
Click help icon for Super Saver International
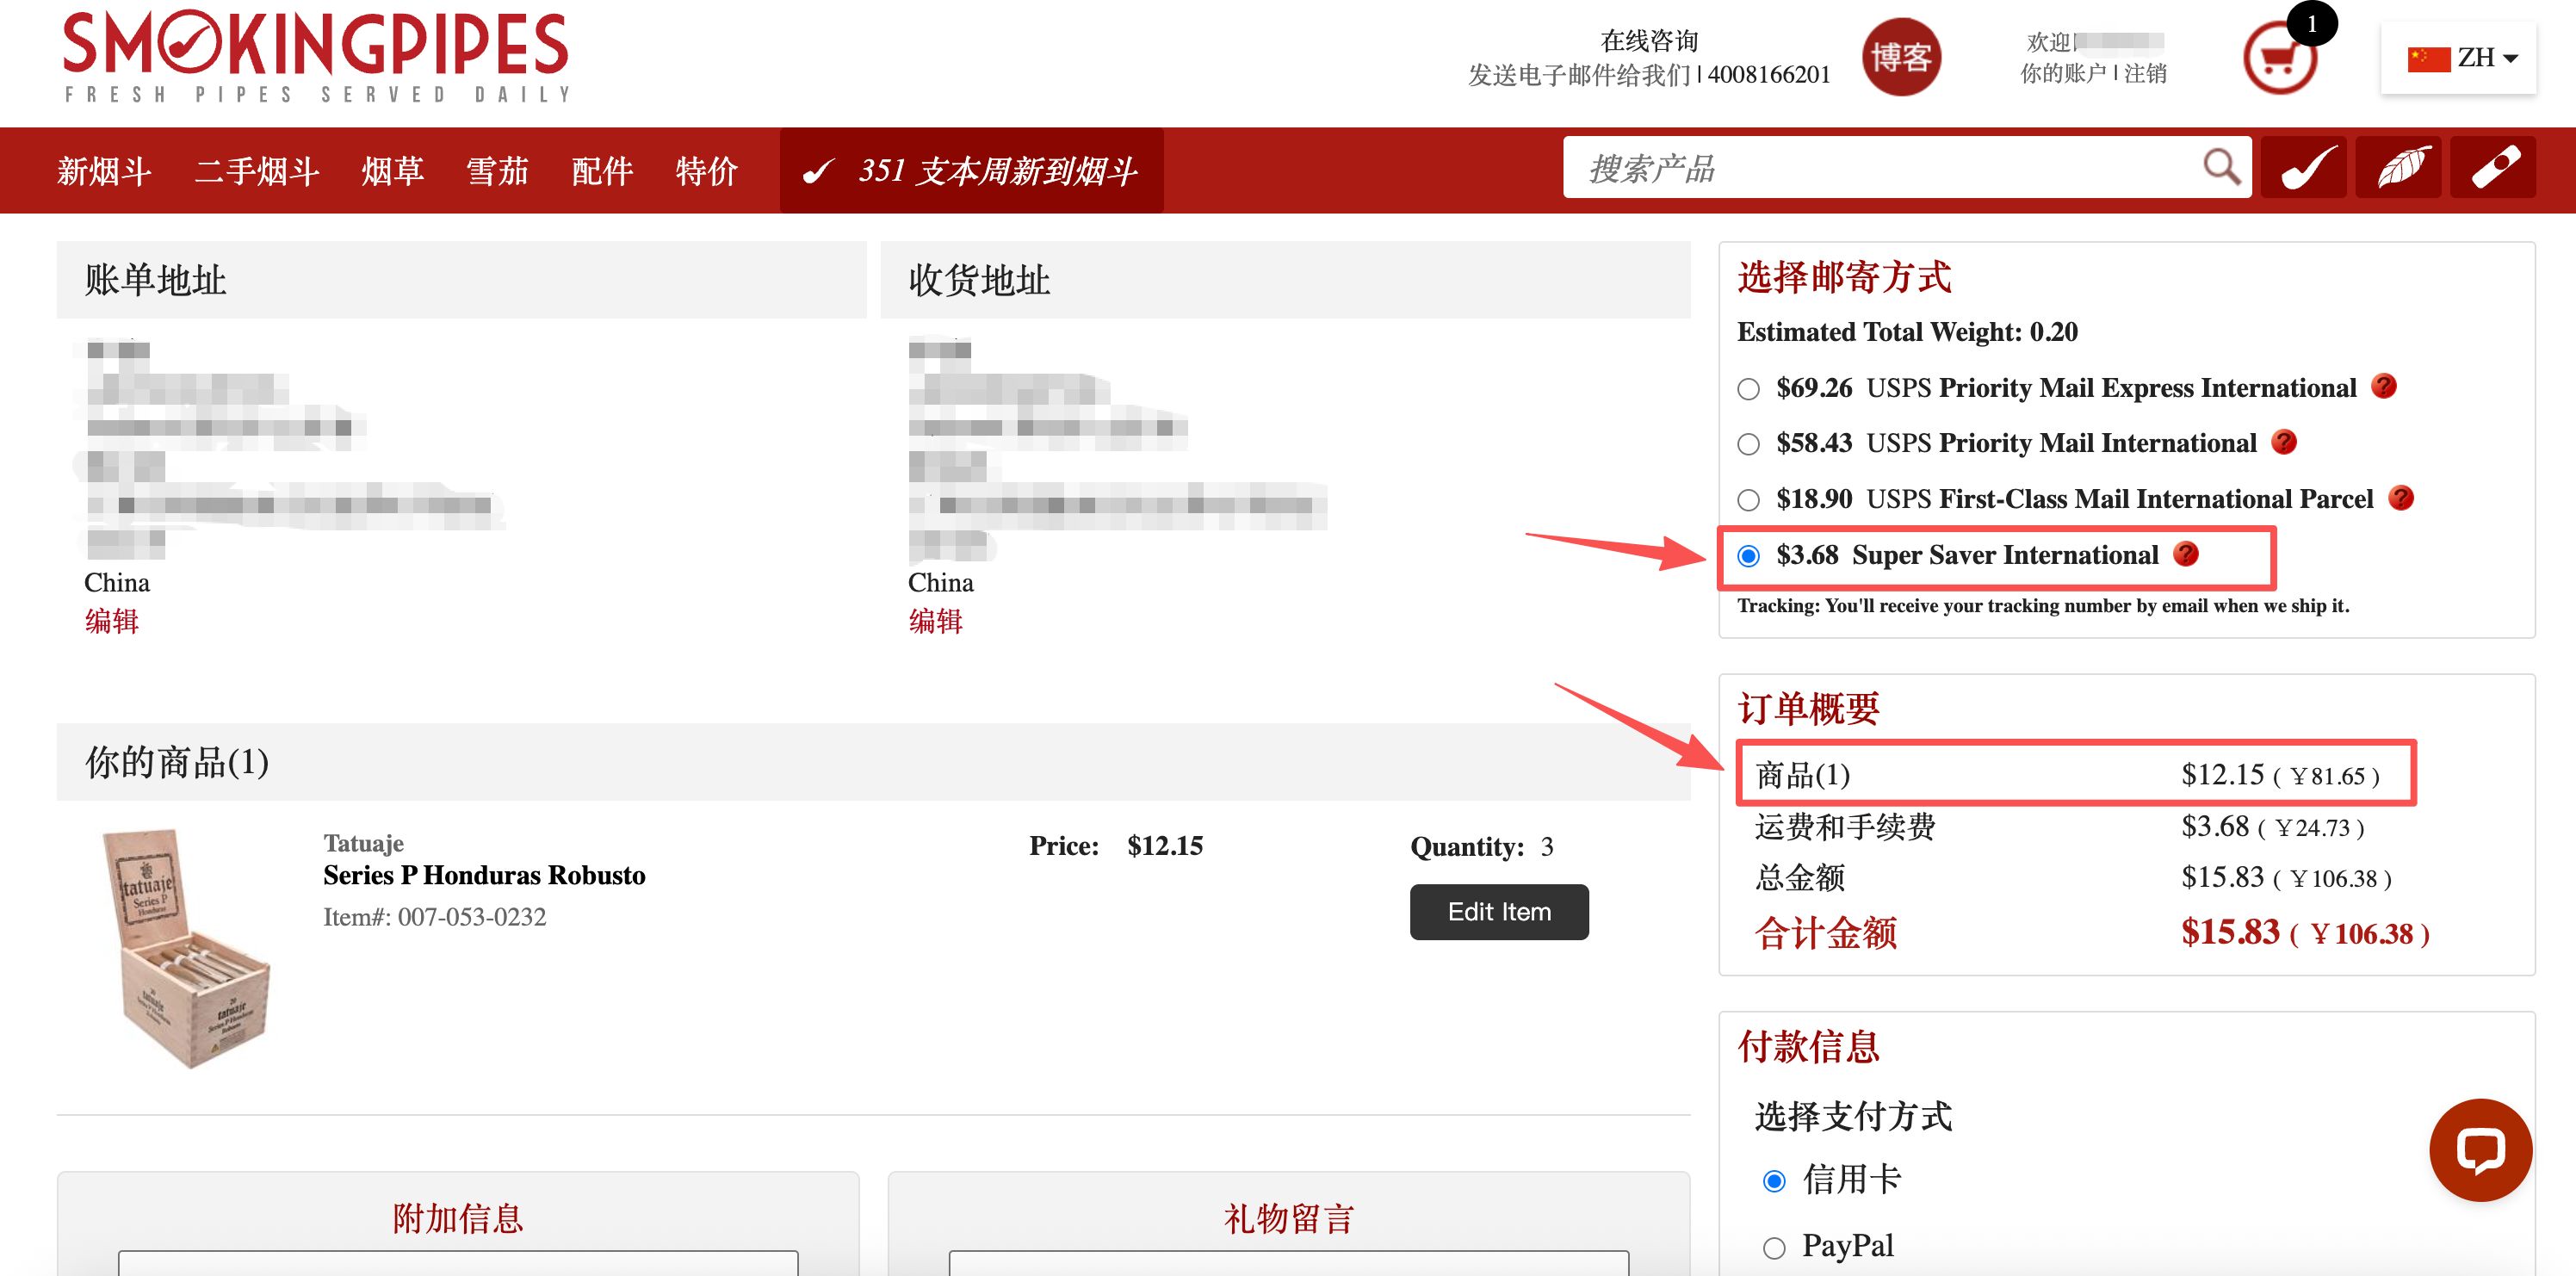[x=2186, y=553]
